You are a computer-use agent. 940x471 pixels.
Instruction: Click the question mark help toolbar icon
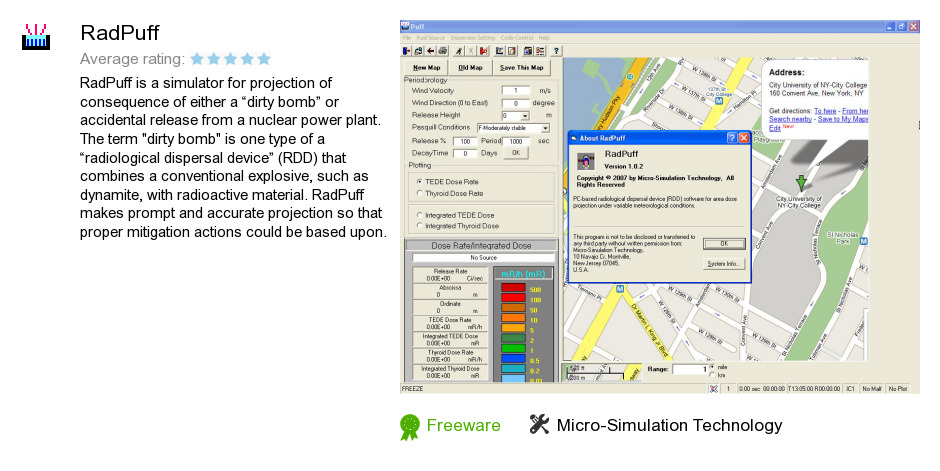click(x=556, y=51)
